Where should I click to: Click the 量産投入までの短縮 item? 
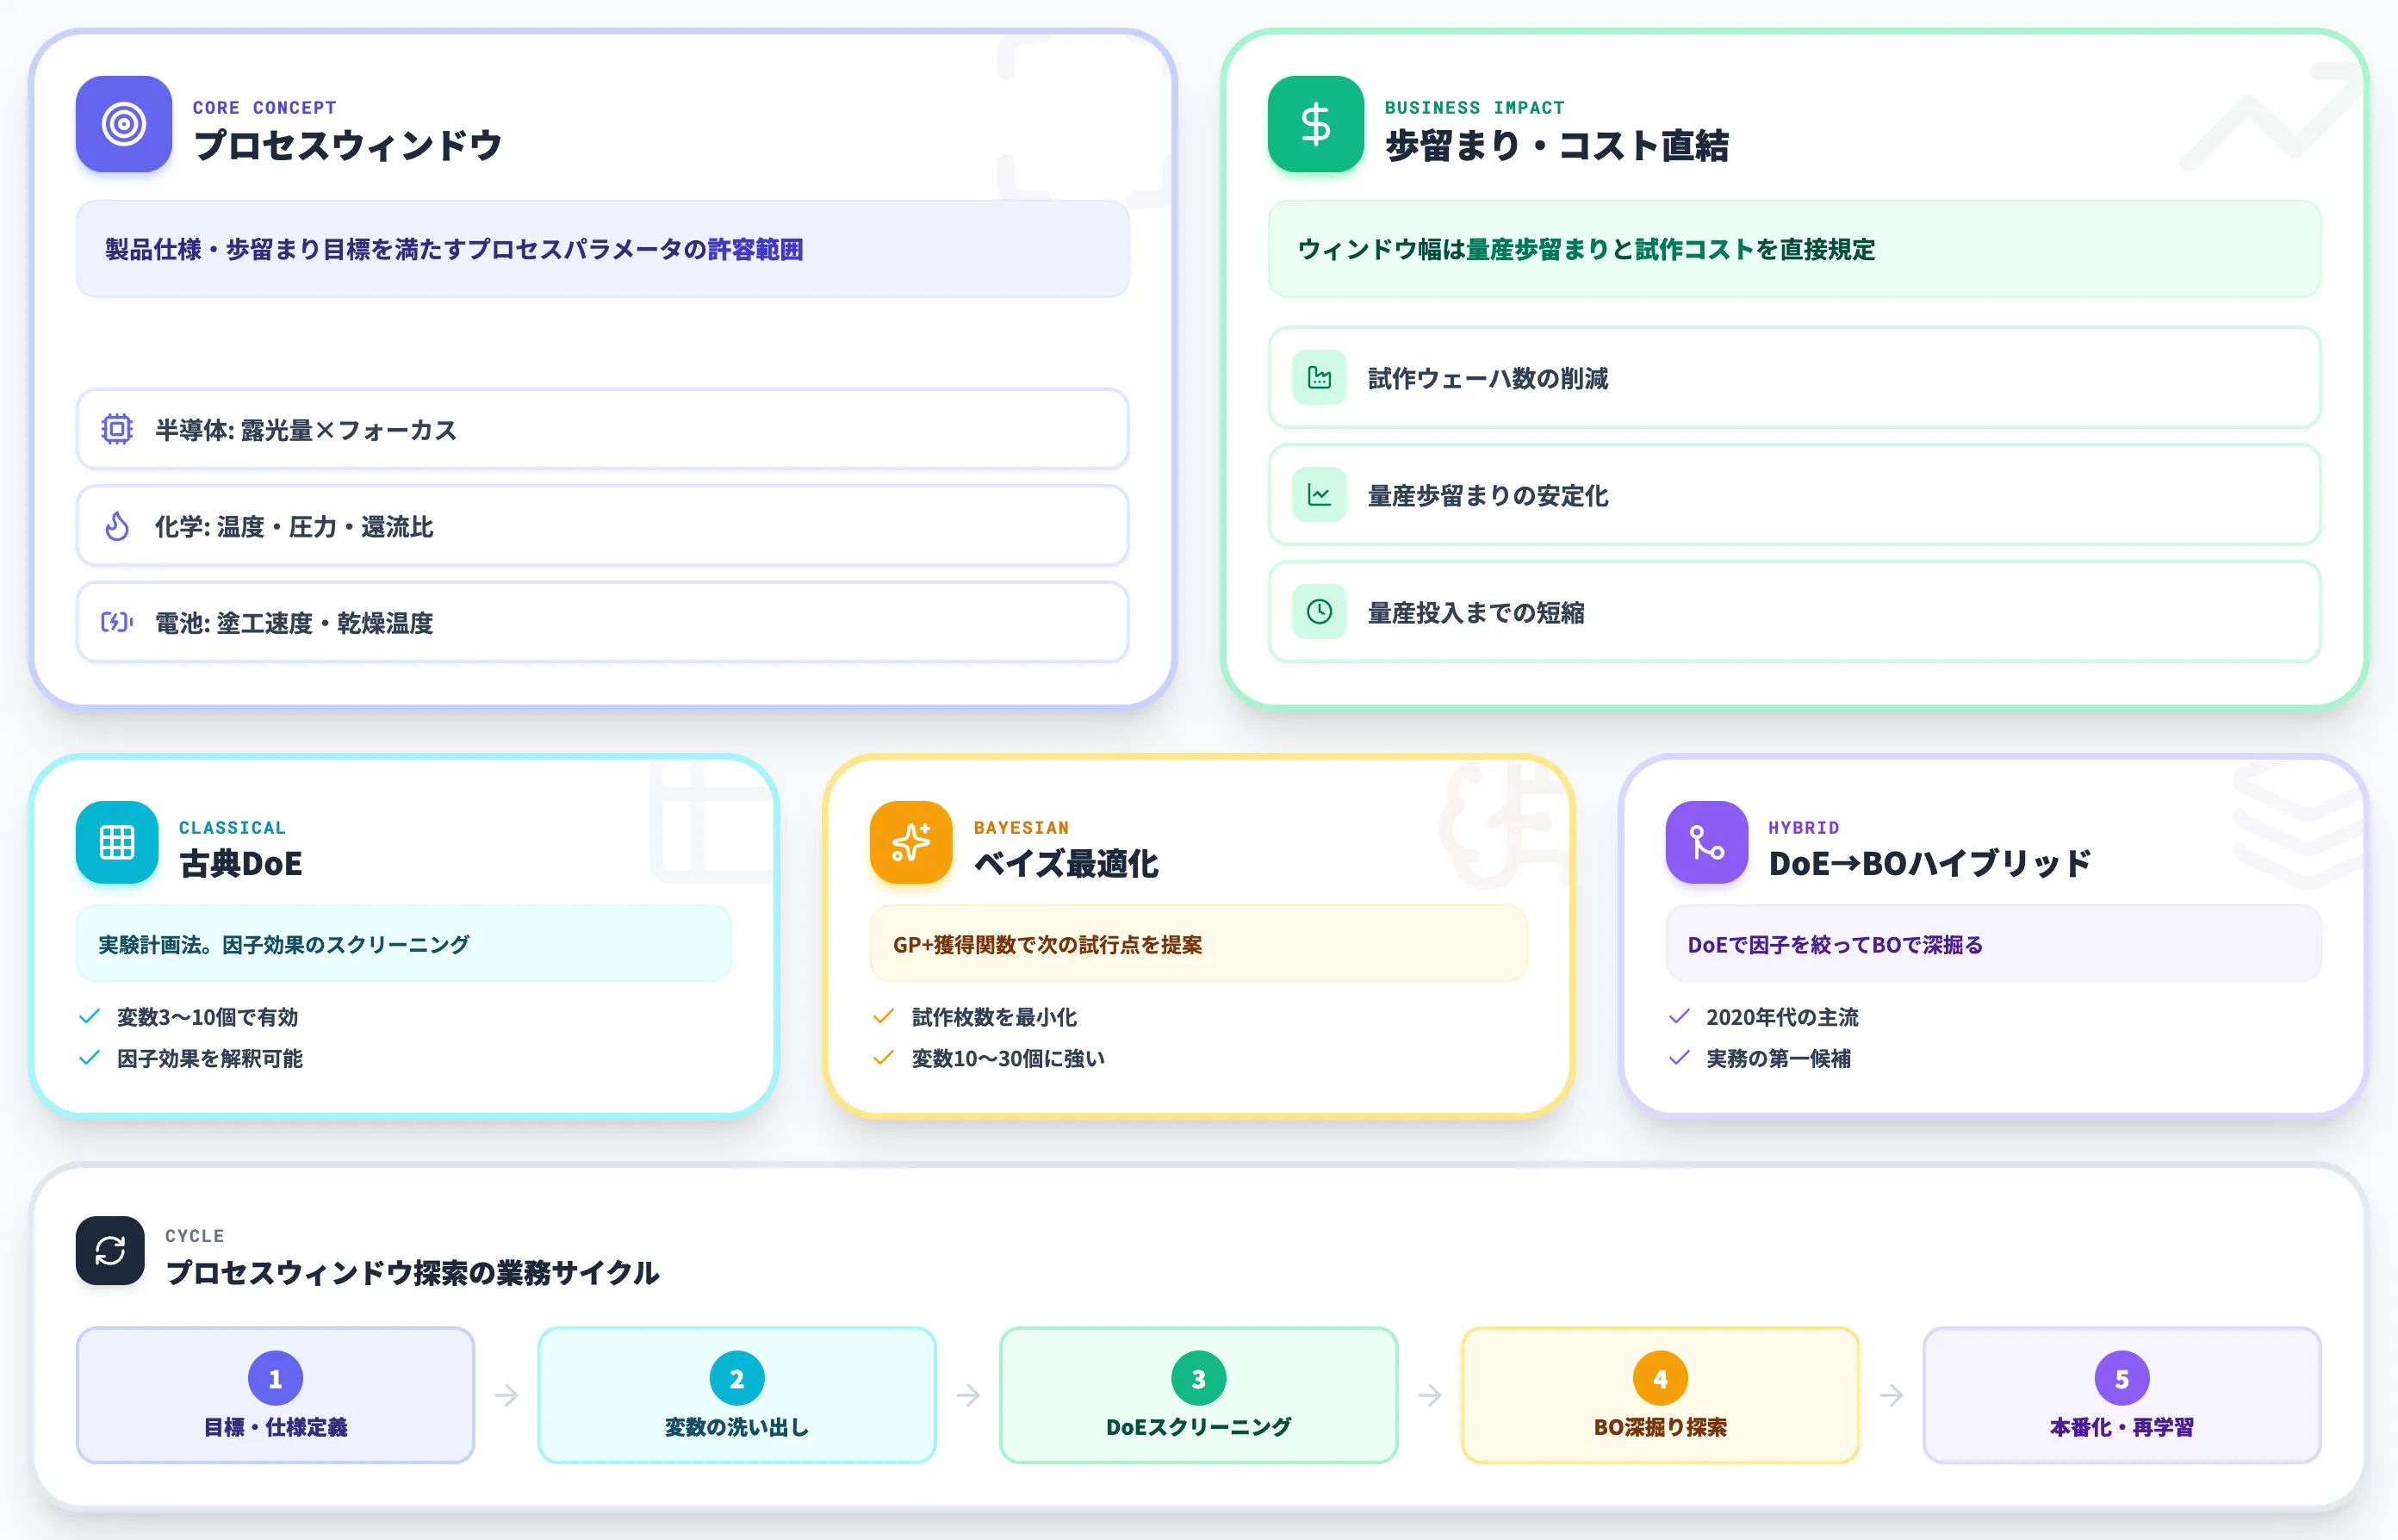point(1795,611)
